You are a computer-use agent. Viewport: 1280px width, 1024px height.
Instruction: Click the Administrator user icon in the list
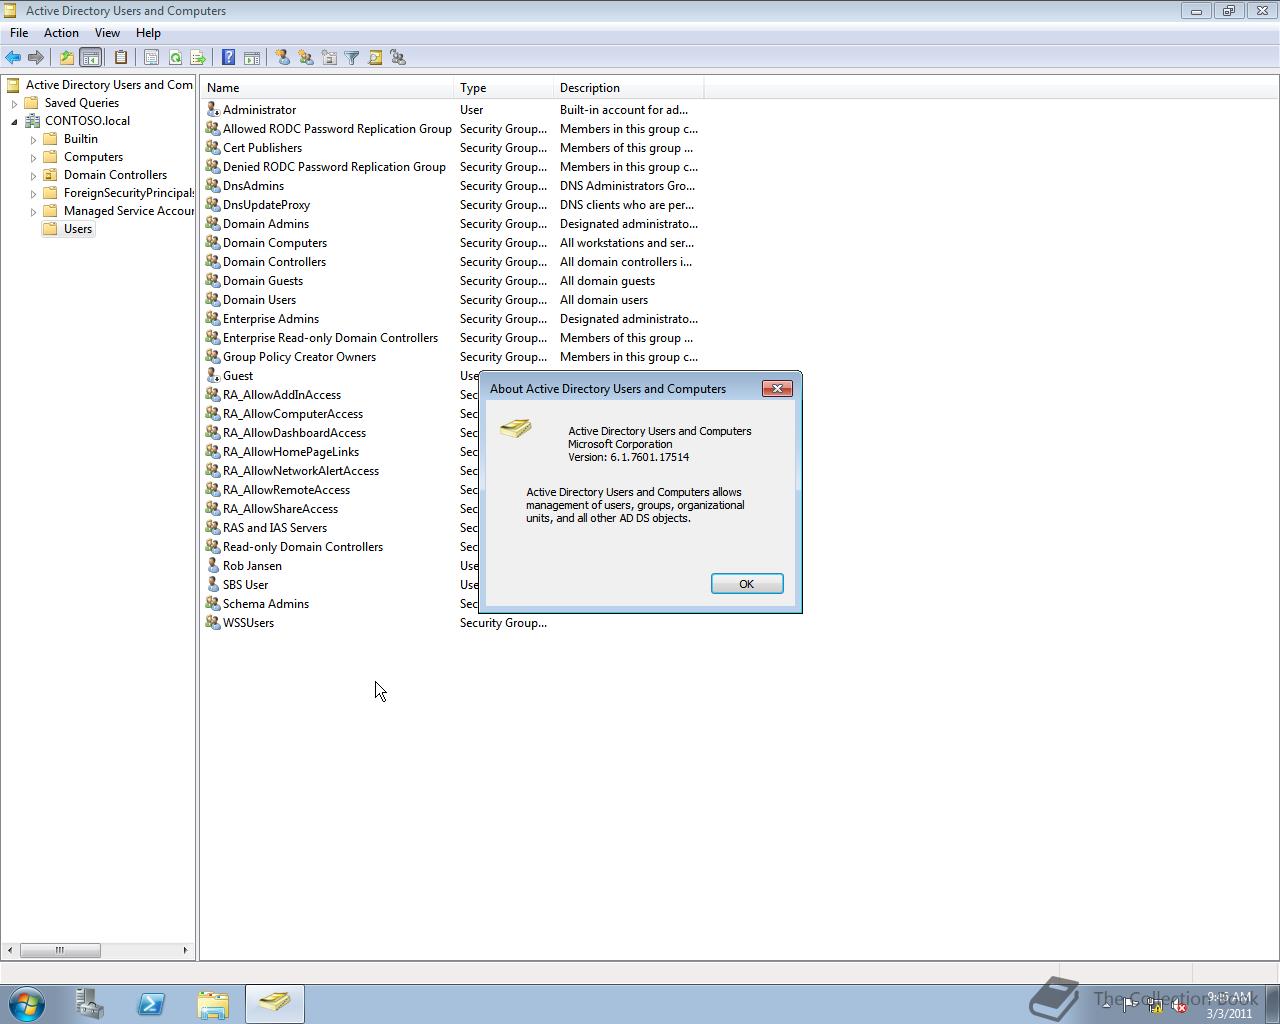[212, 110]
